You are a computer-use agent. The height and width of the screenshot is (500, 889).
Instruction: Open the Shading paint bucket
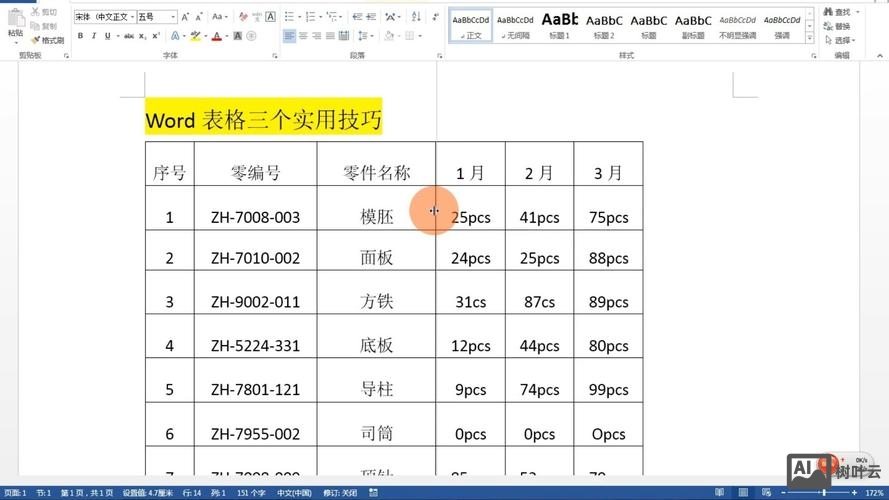tap(389, 36)
